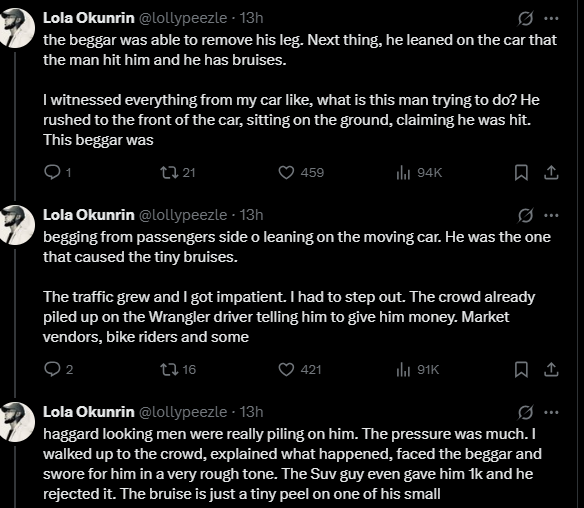This screenshot has width=584, height=508.
Task: Reply to the tweet with 2 comments
Action: coord(58,369)
